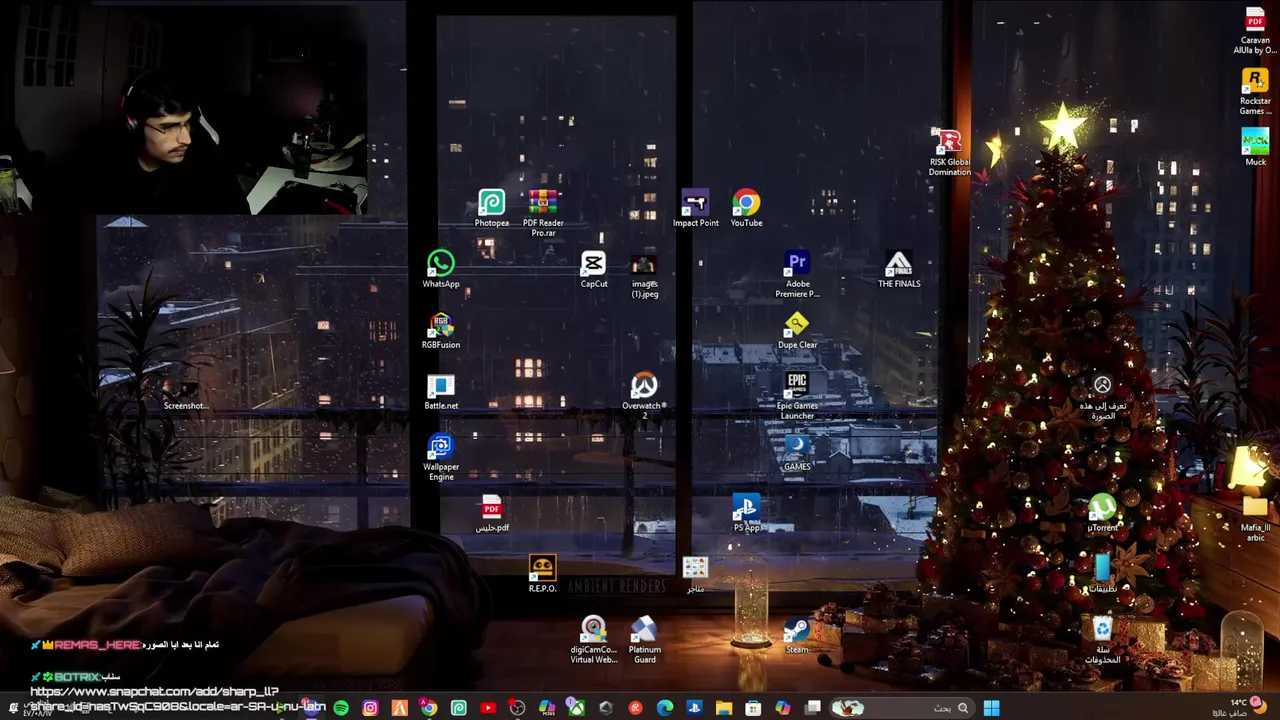Launch the RGBFusion desktop icon
The image size is (1280, 720).
pyautogui.click(x=441, y=331)
